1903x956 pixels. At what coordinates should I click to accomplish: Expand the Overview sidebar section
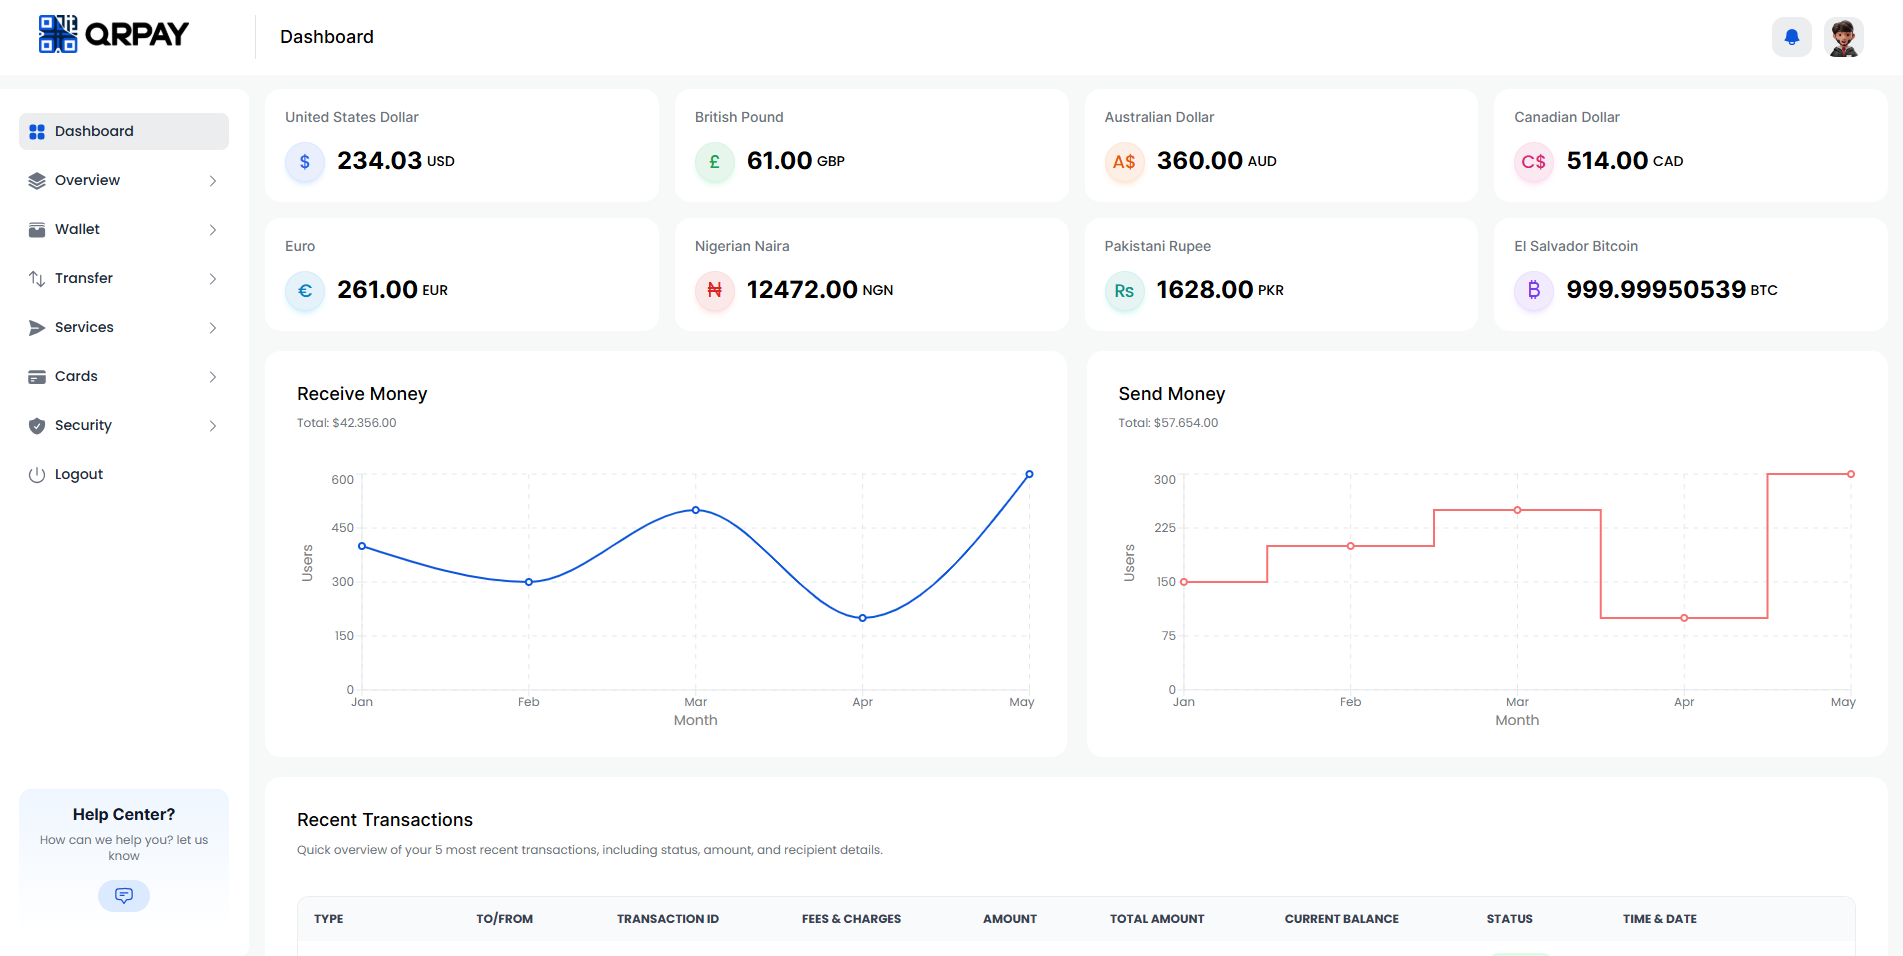(x=212, y=180)
